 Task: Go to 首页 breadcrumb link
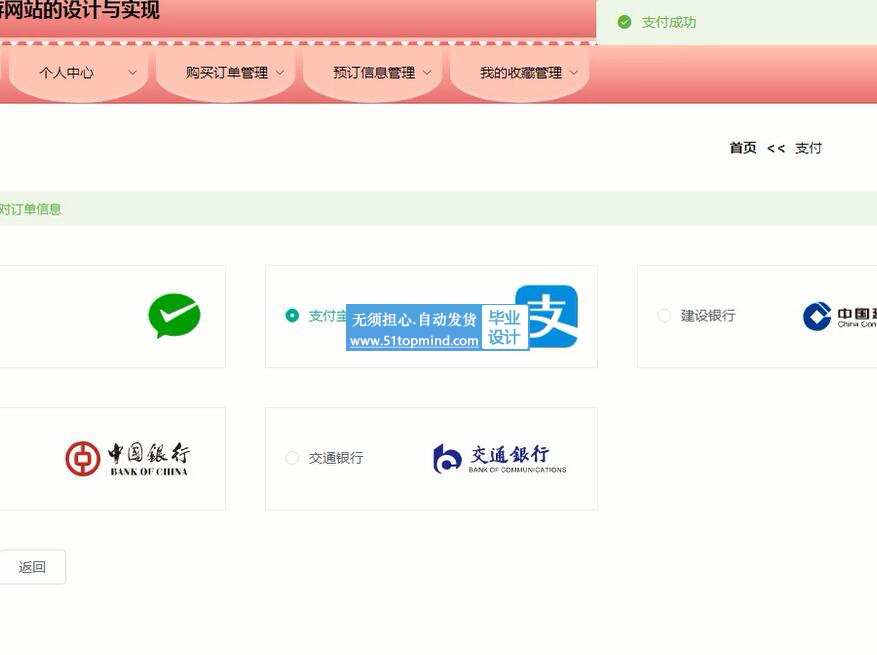tap(743, 148)
